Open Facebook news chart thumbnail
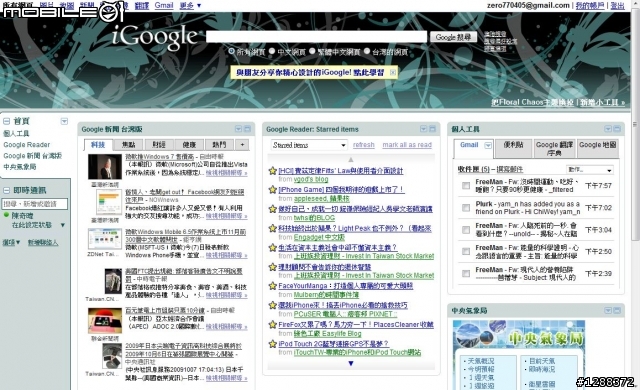Screen dimensions: 640x390 pyautogui.click(x=109, y=202)
